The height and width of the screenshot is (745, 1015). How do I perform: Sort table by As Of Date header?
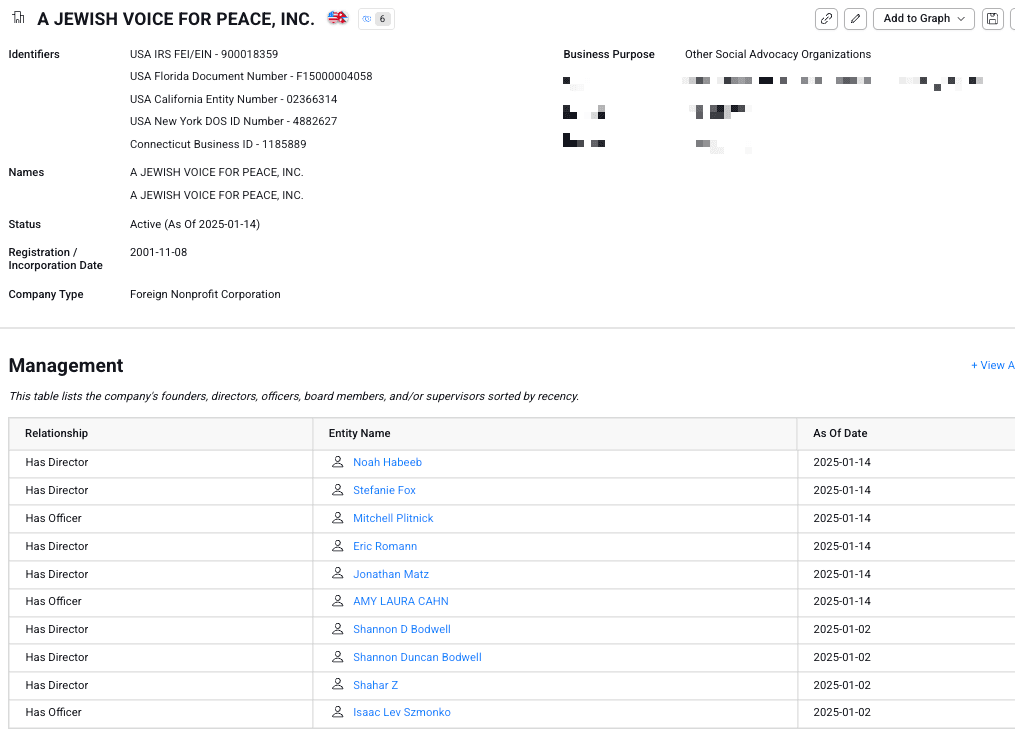[x=840, y=433]
